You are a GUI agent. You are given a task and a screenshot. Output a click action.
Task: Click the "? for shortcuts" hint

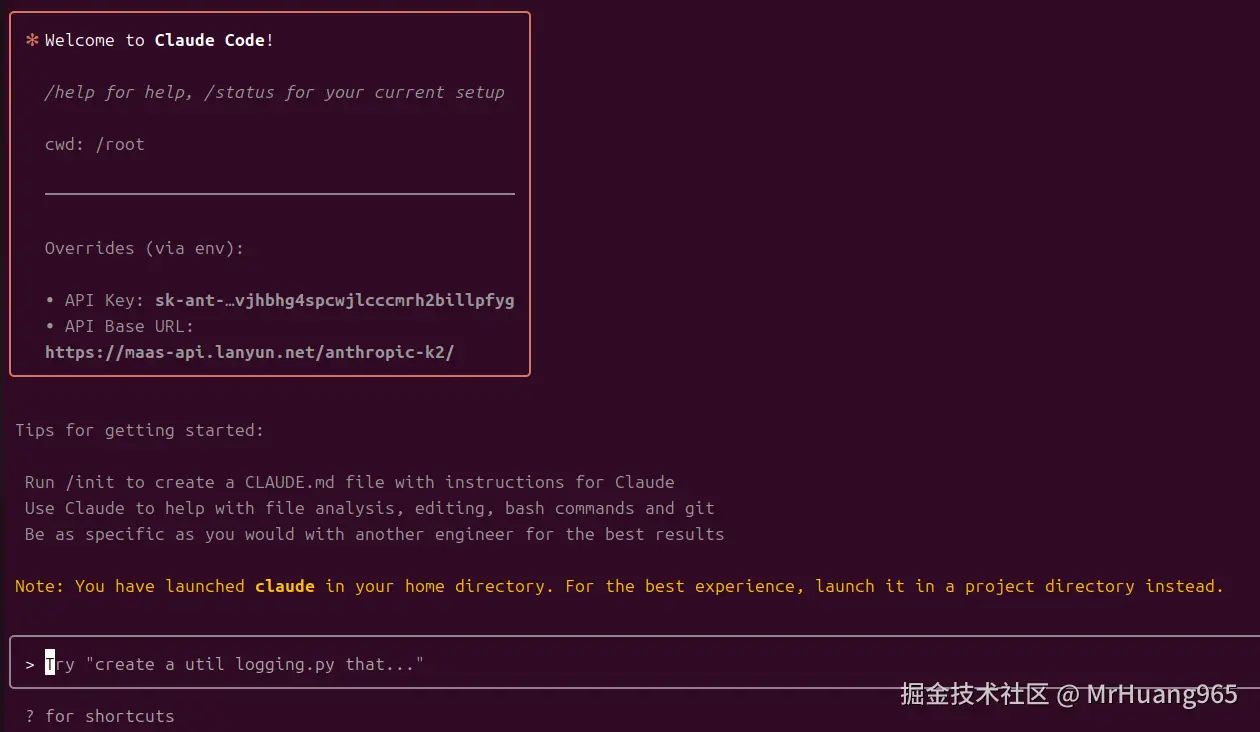point(100,716)
